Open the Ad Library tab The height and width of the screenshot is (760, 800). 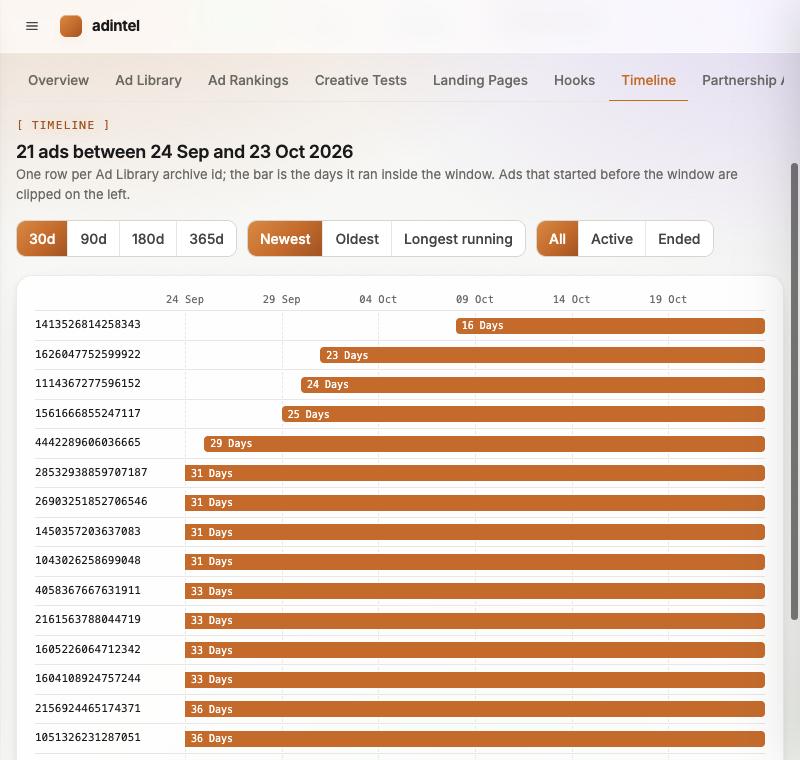[148, 81]
